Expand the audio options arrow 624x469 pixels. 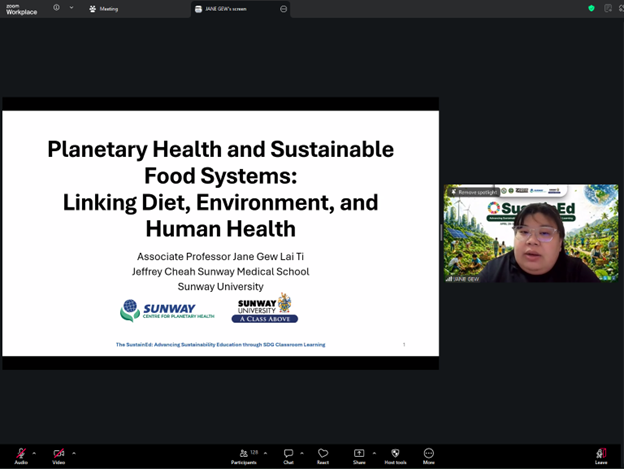tap(34, 453)
